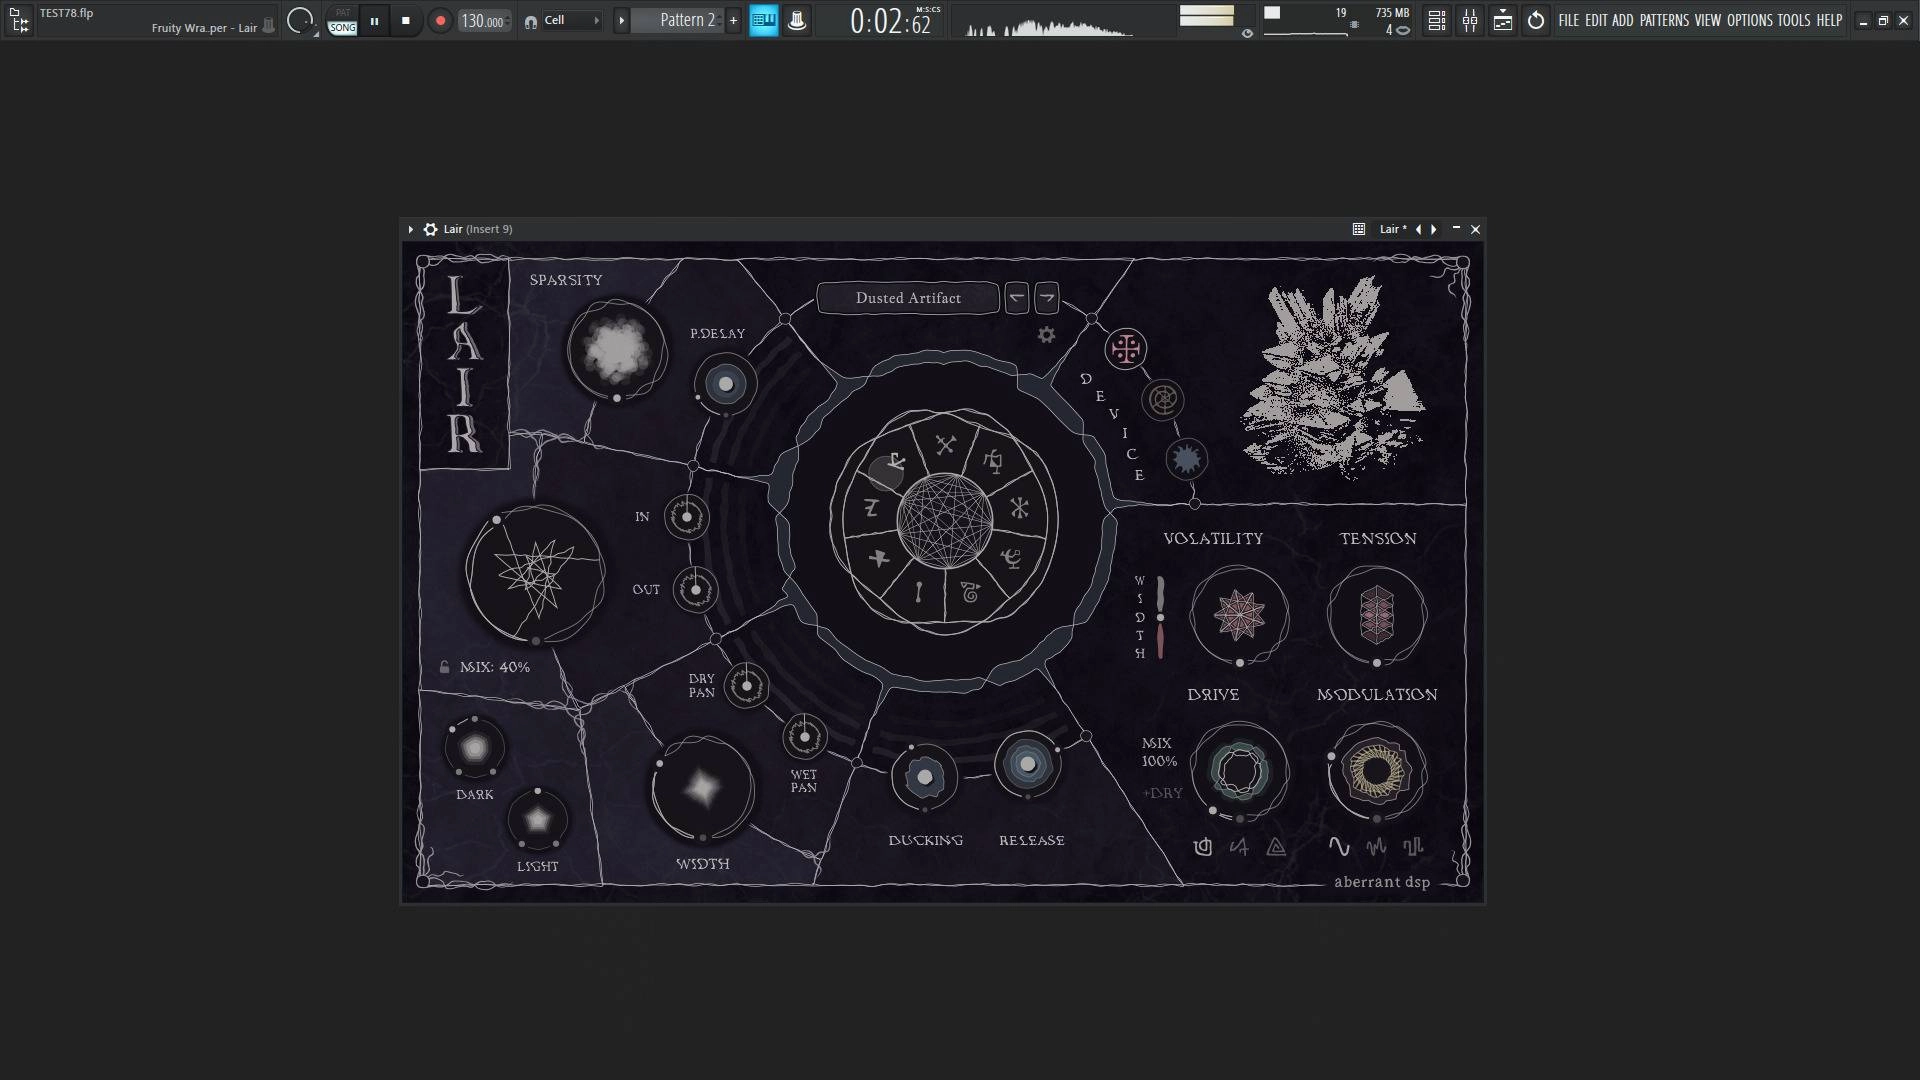The image size is (1920, 1080).
Task: Open the mixer view icon
Action: coord(1470,21)
